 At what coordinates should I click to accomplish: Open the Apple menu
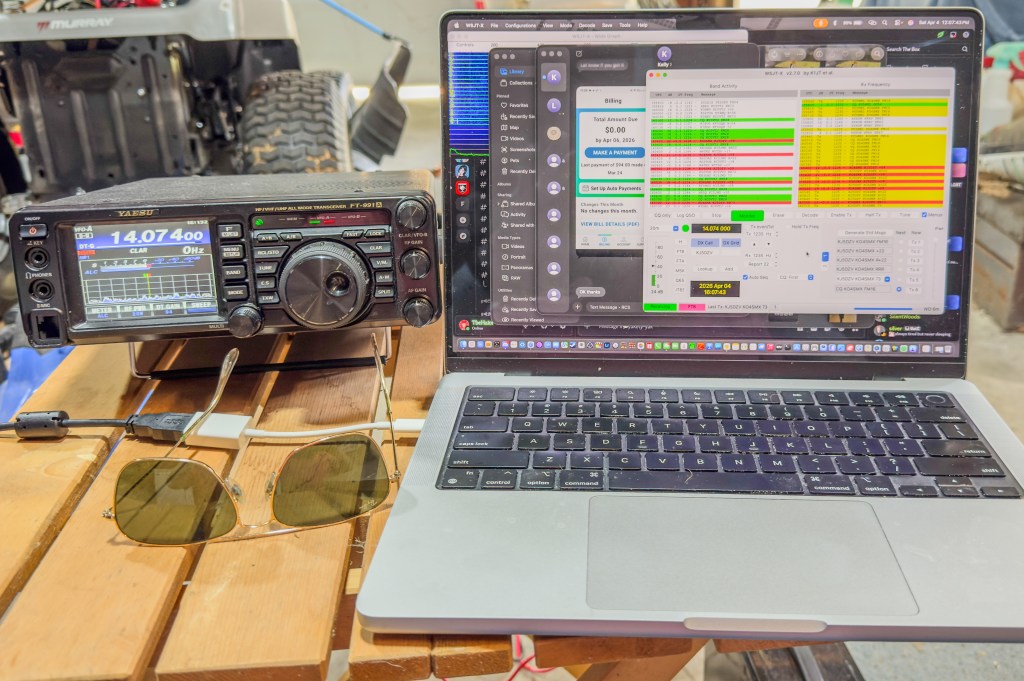[455, 25]
